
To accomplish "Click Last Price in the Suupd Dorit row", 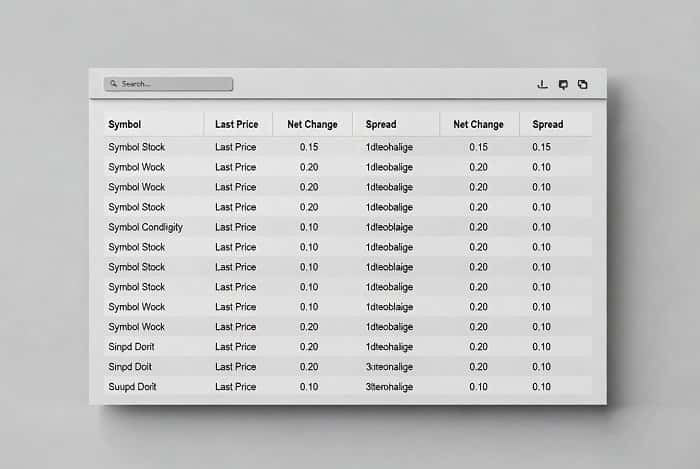I will pyautogui.click(x=235, y=387).
